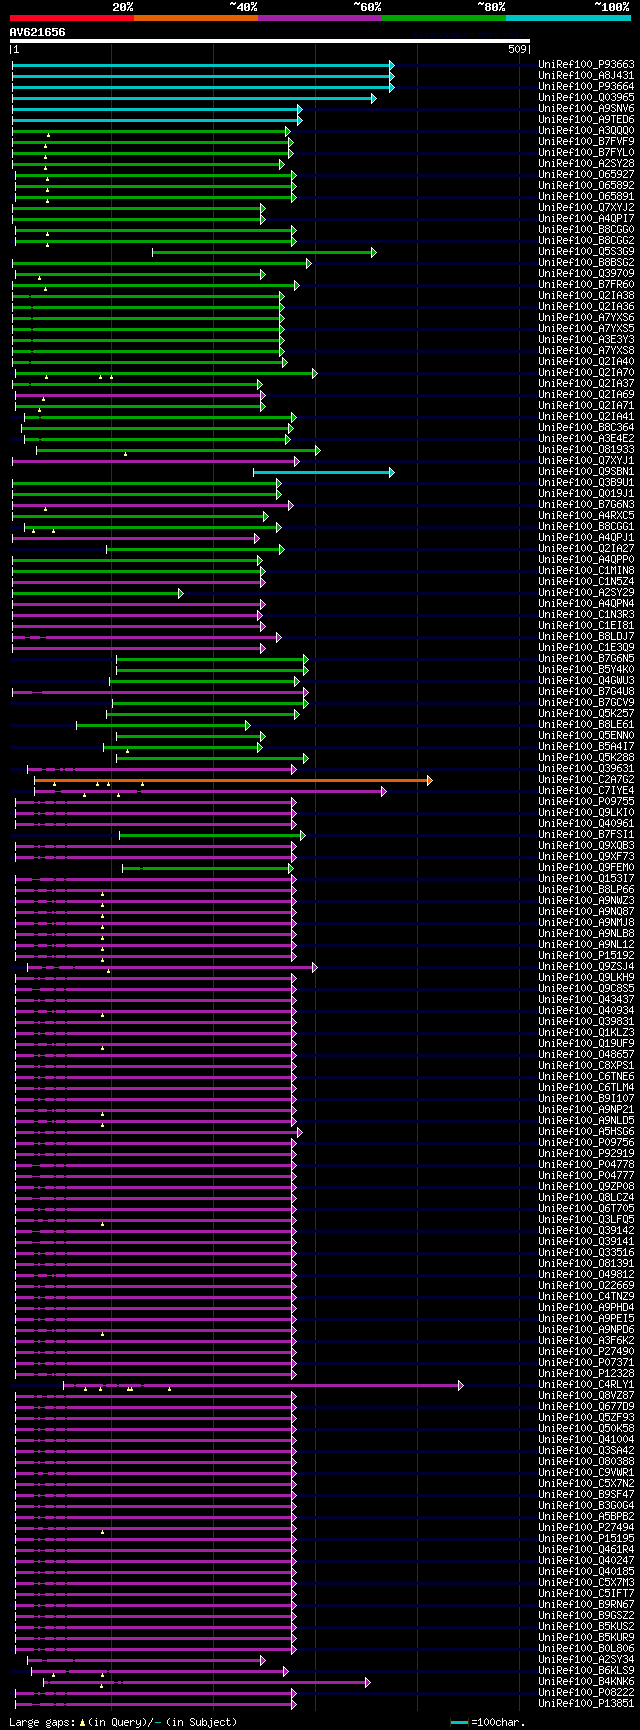Select hit UniRef100_A9SNV6
640x1730 pixels.
pyautogui.click(x=586, y=108)
